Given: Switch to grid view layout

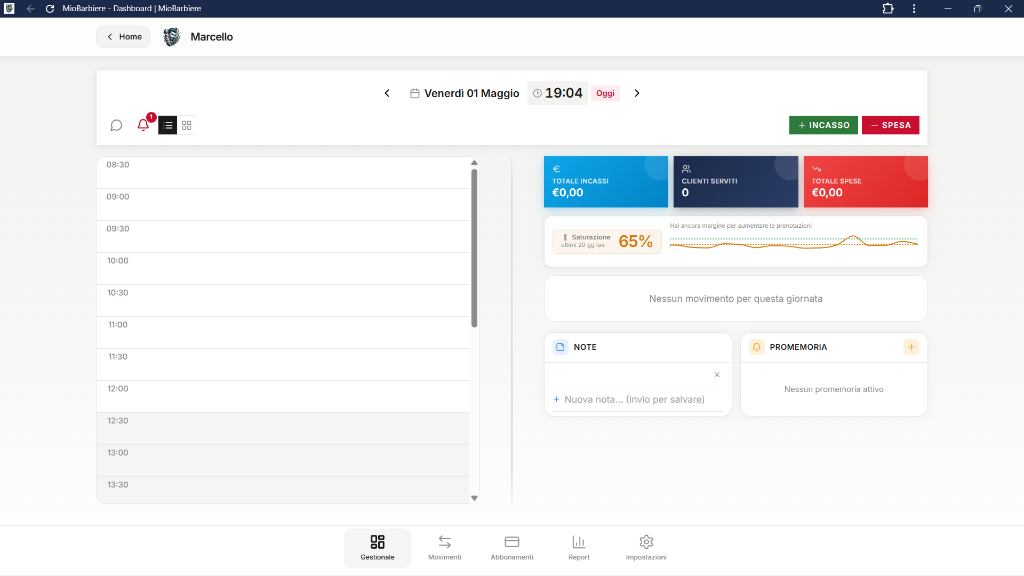Looking at the screenshot, I should (187, 125).
